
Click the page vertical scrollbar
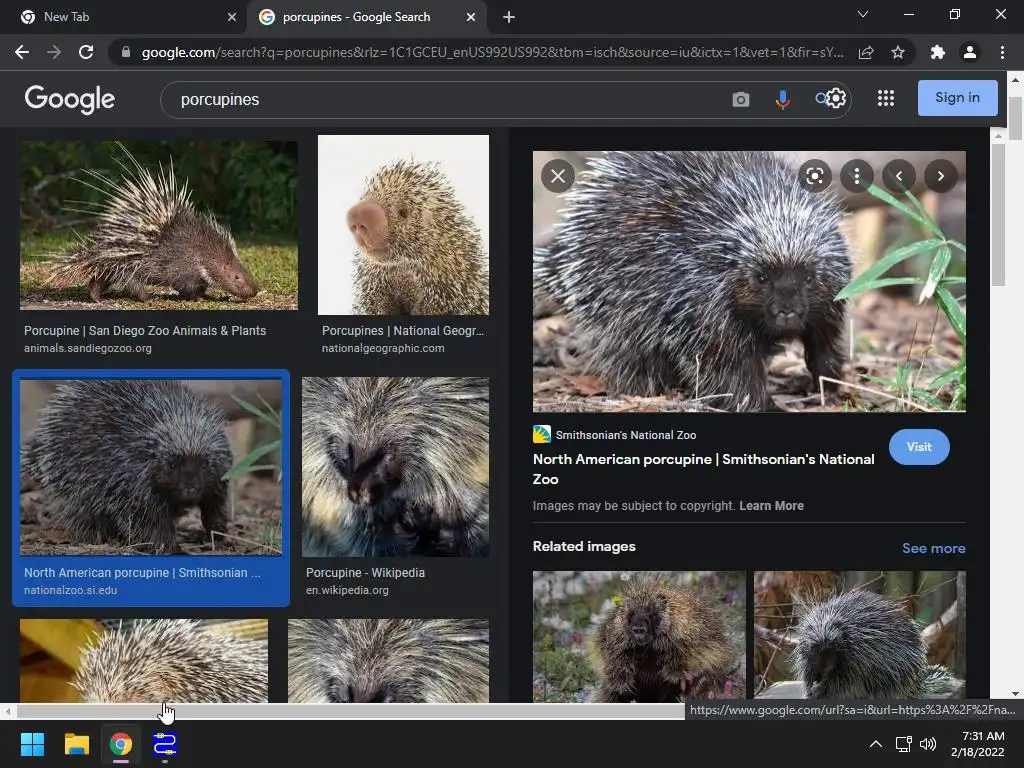(x=1015, y=120)
